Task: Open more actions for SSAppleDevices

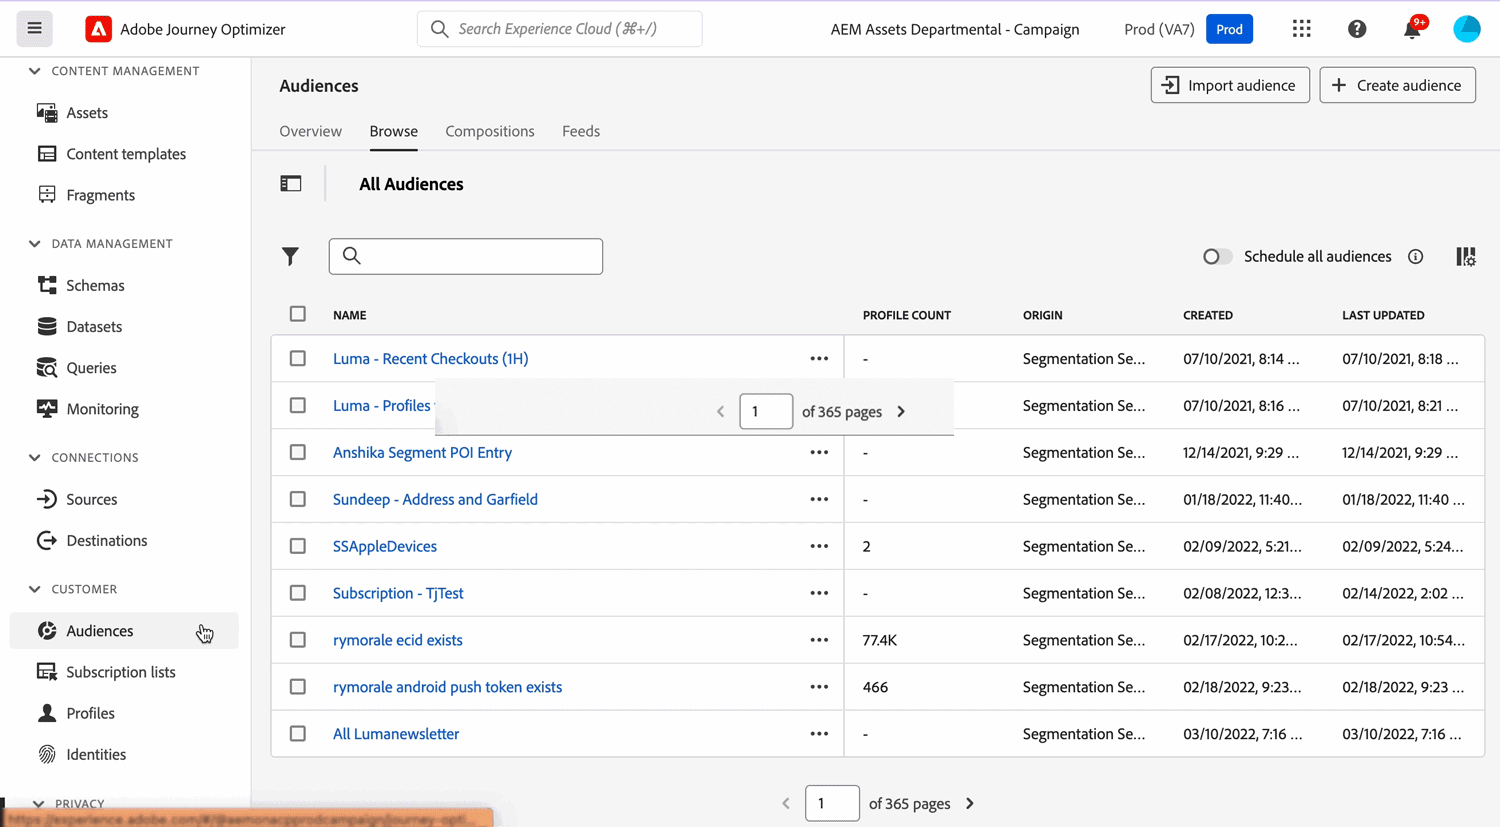Action: pos(819,546)
